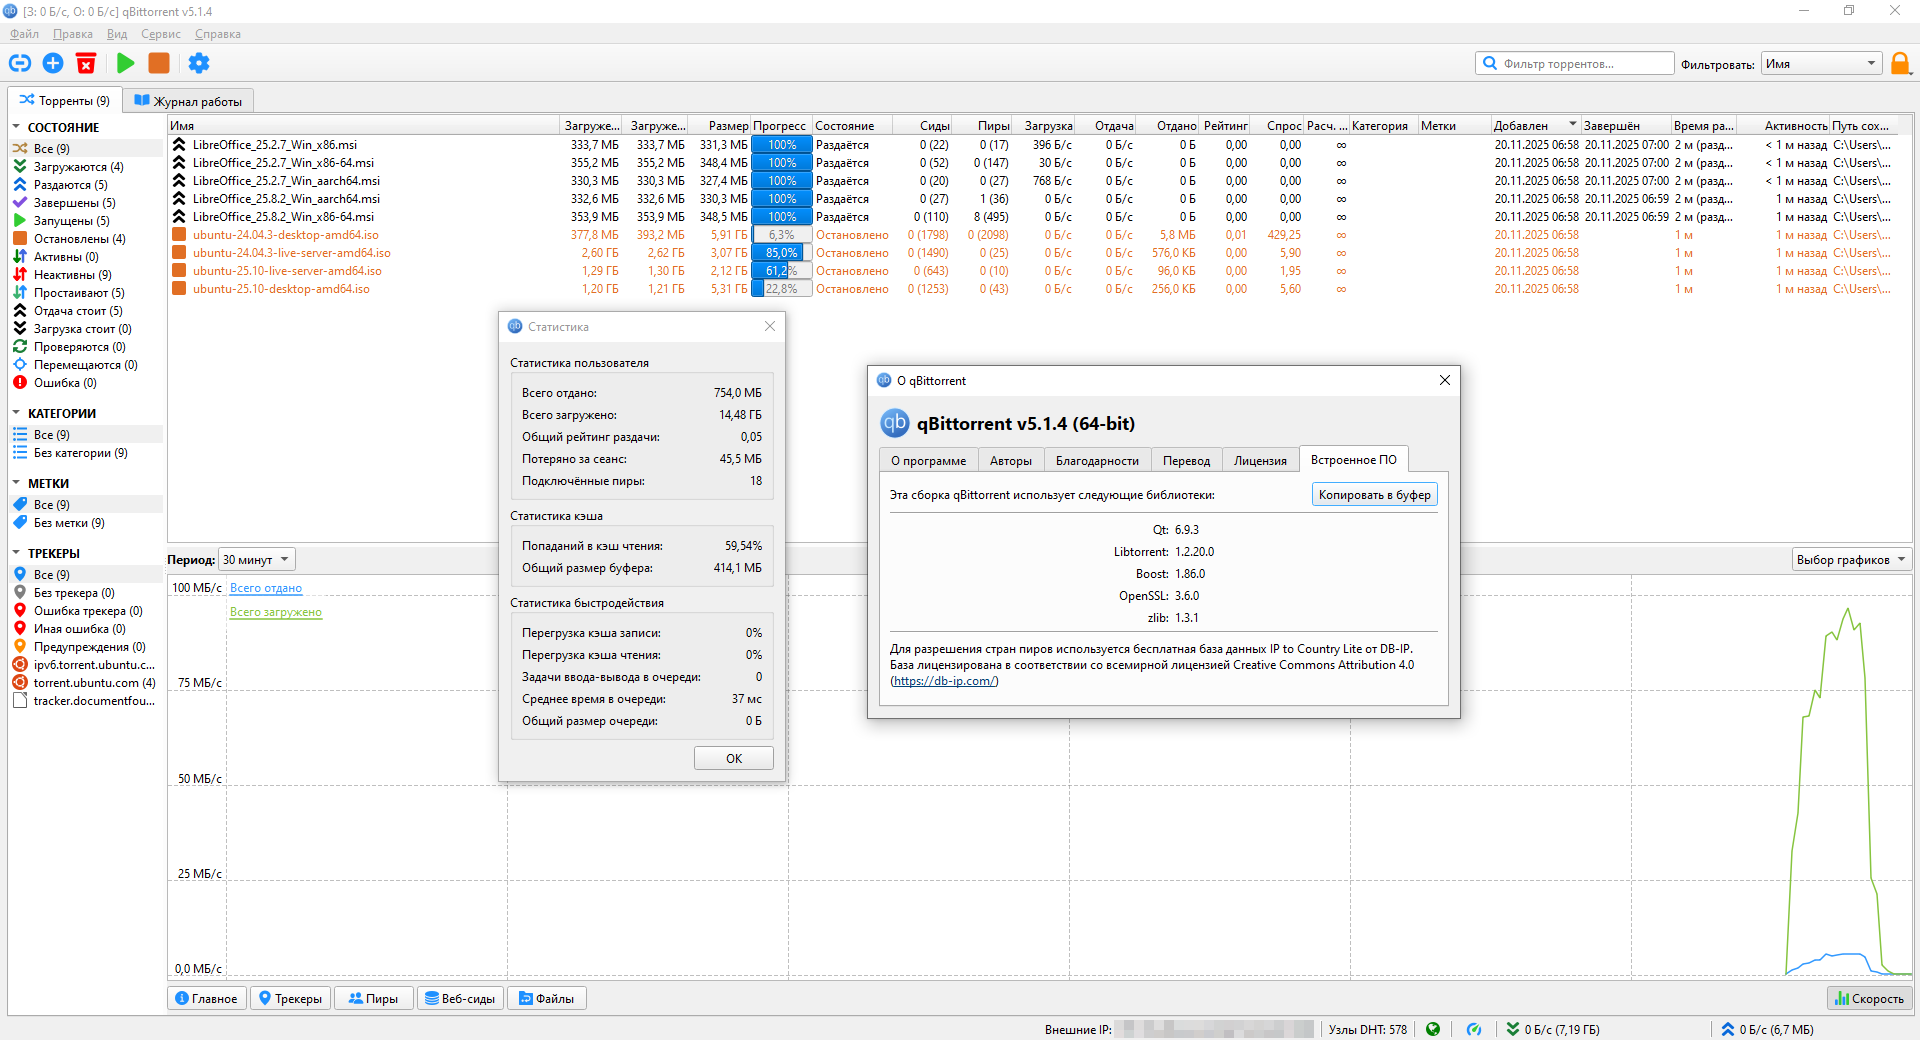The height and width of the screenshot is (1040, 1920).
Task: Click the add torrent link toolbar icon
Action: tap(20, 63)
